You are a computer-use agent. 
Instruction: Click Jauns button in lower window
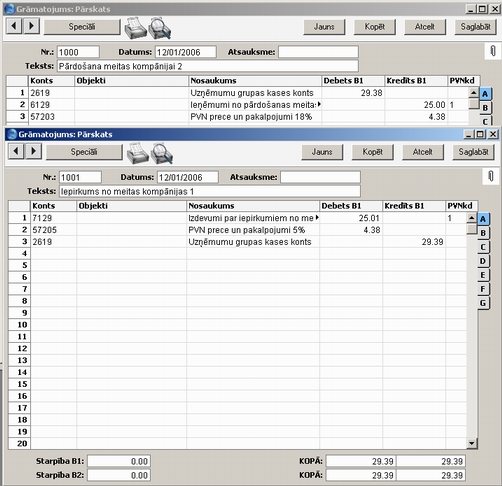[x=322, y=152]
